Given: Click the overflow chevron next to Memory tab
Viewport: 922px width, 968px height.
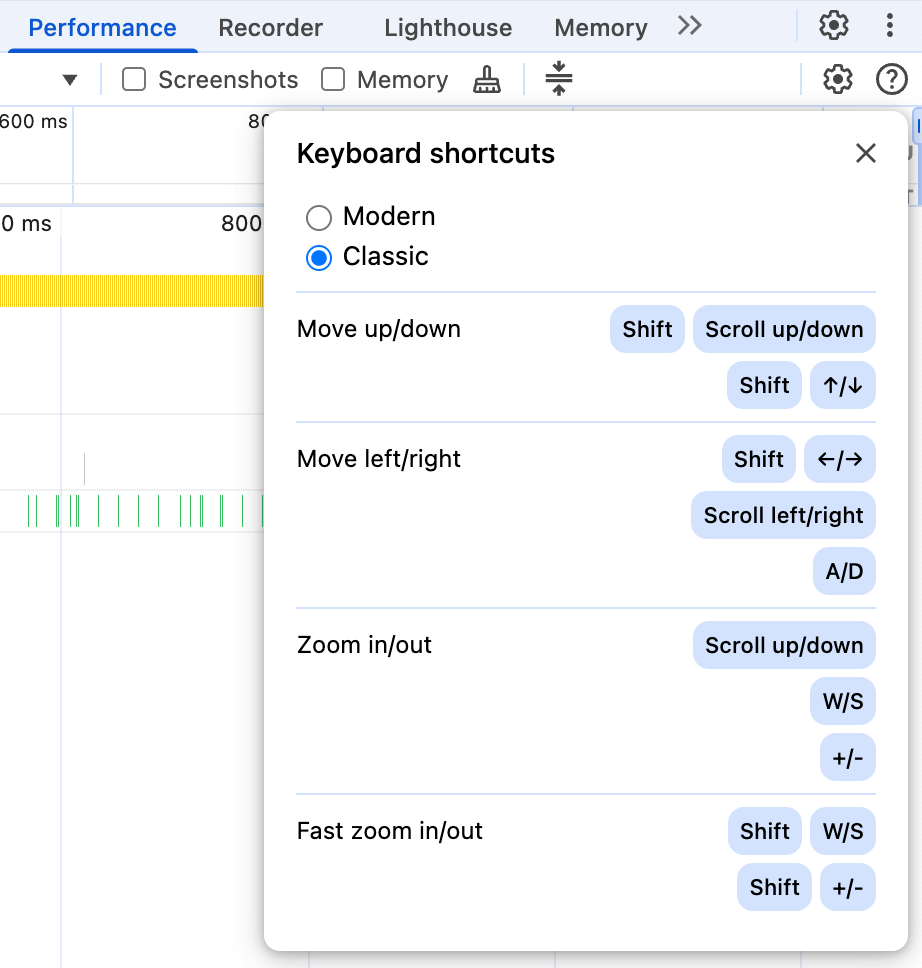Looking at the screenshot, I should click(688, 27).
